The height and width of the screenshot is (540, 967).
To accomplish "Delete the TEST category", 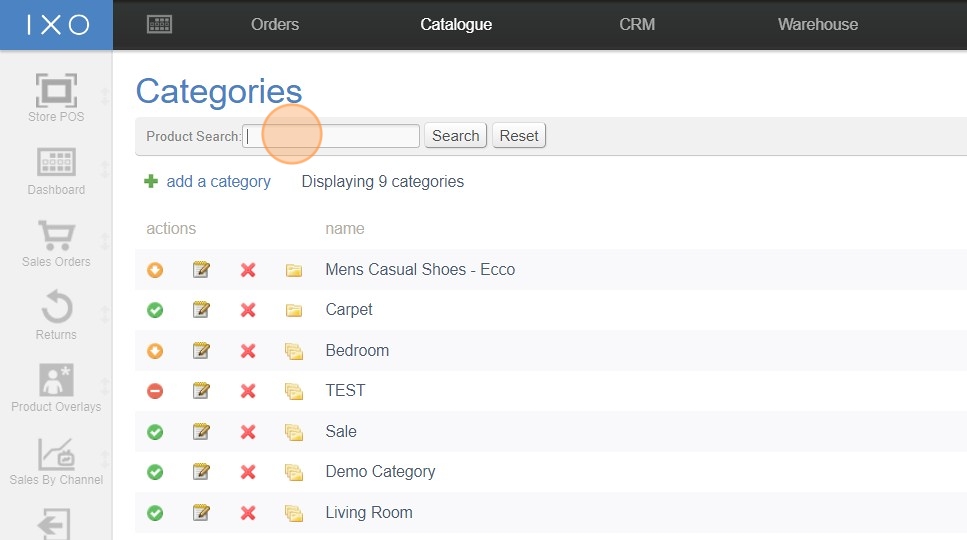I will click(248, 391).
